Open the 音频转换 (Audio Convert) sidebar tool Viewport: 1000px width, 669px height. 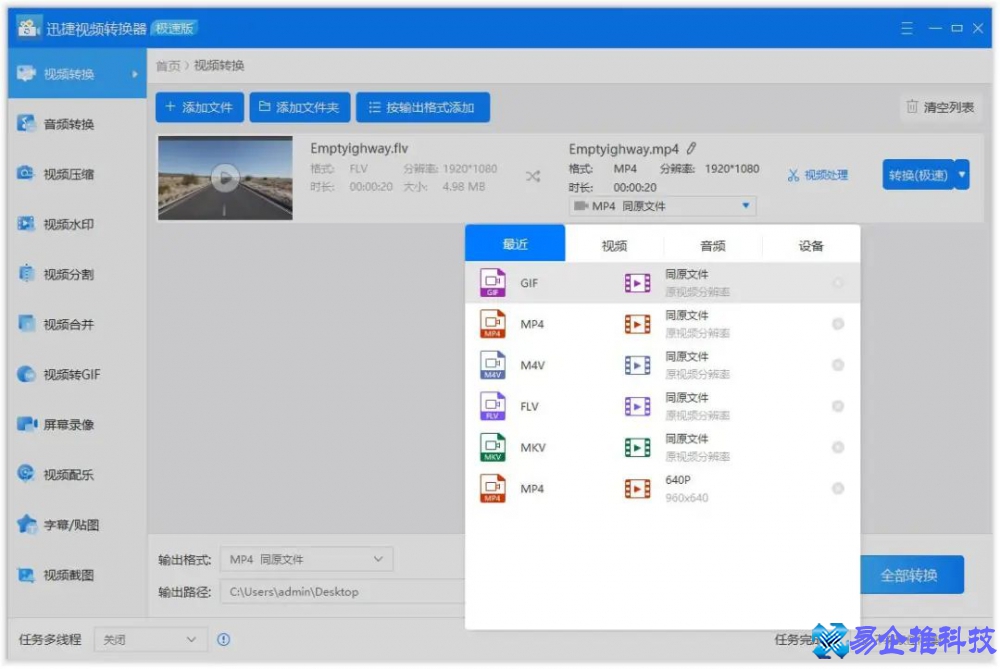70,122
